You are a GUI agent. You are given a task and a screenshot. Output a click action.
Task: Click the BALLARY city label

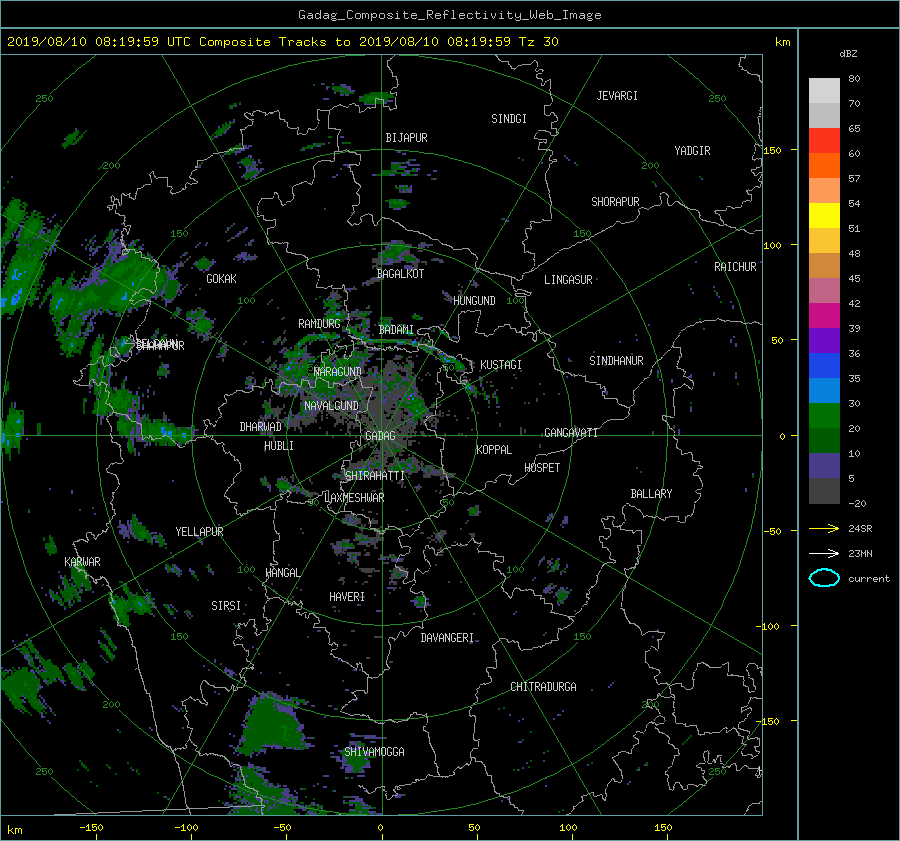[x=651, y=494]
